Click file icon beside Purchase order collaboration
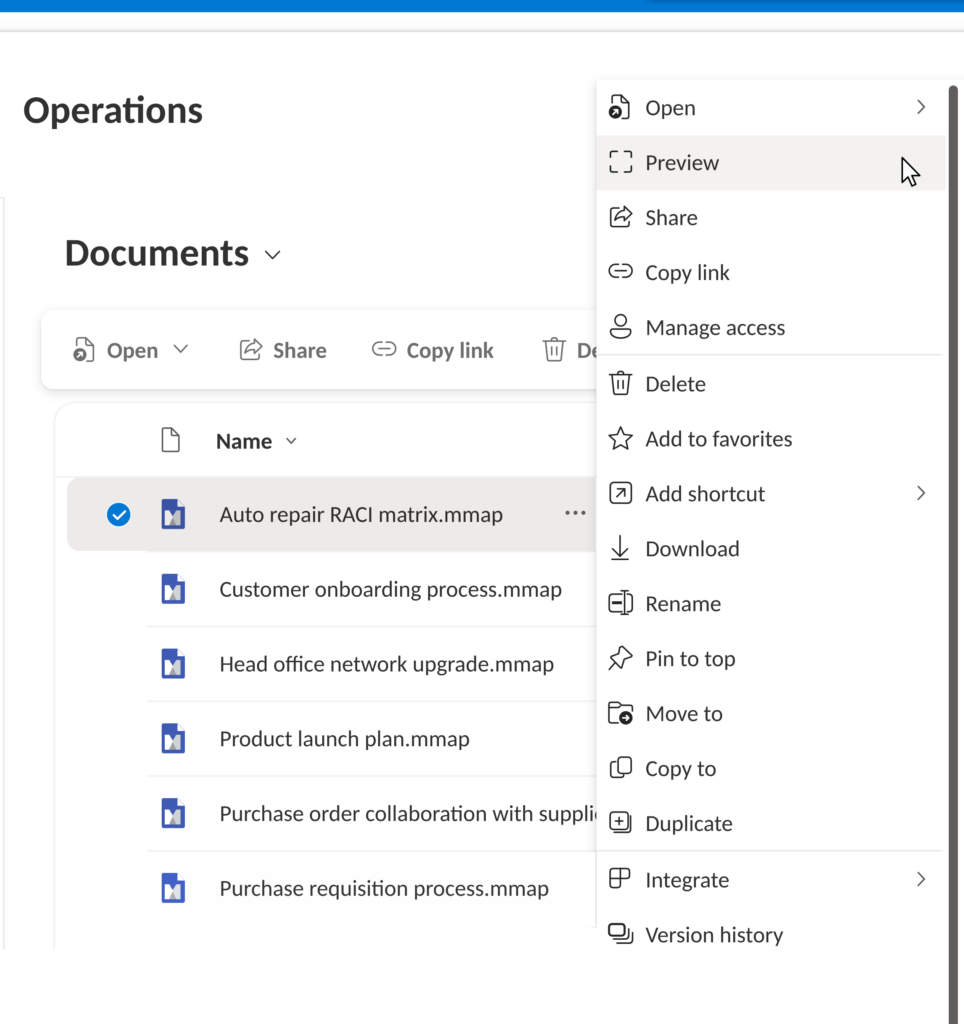The height and width of the screenshot is (1024, 964). tap(173, 814)
